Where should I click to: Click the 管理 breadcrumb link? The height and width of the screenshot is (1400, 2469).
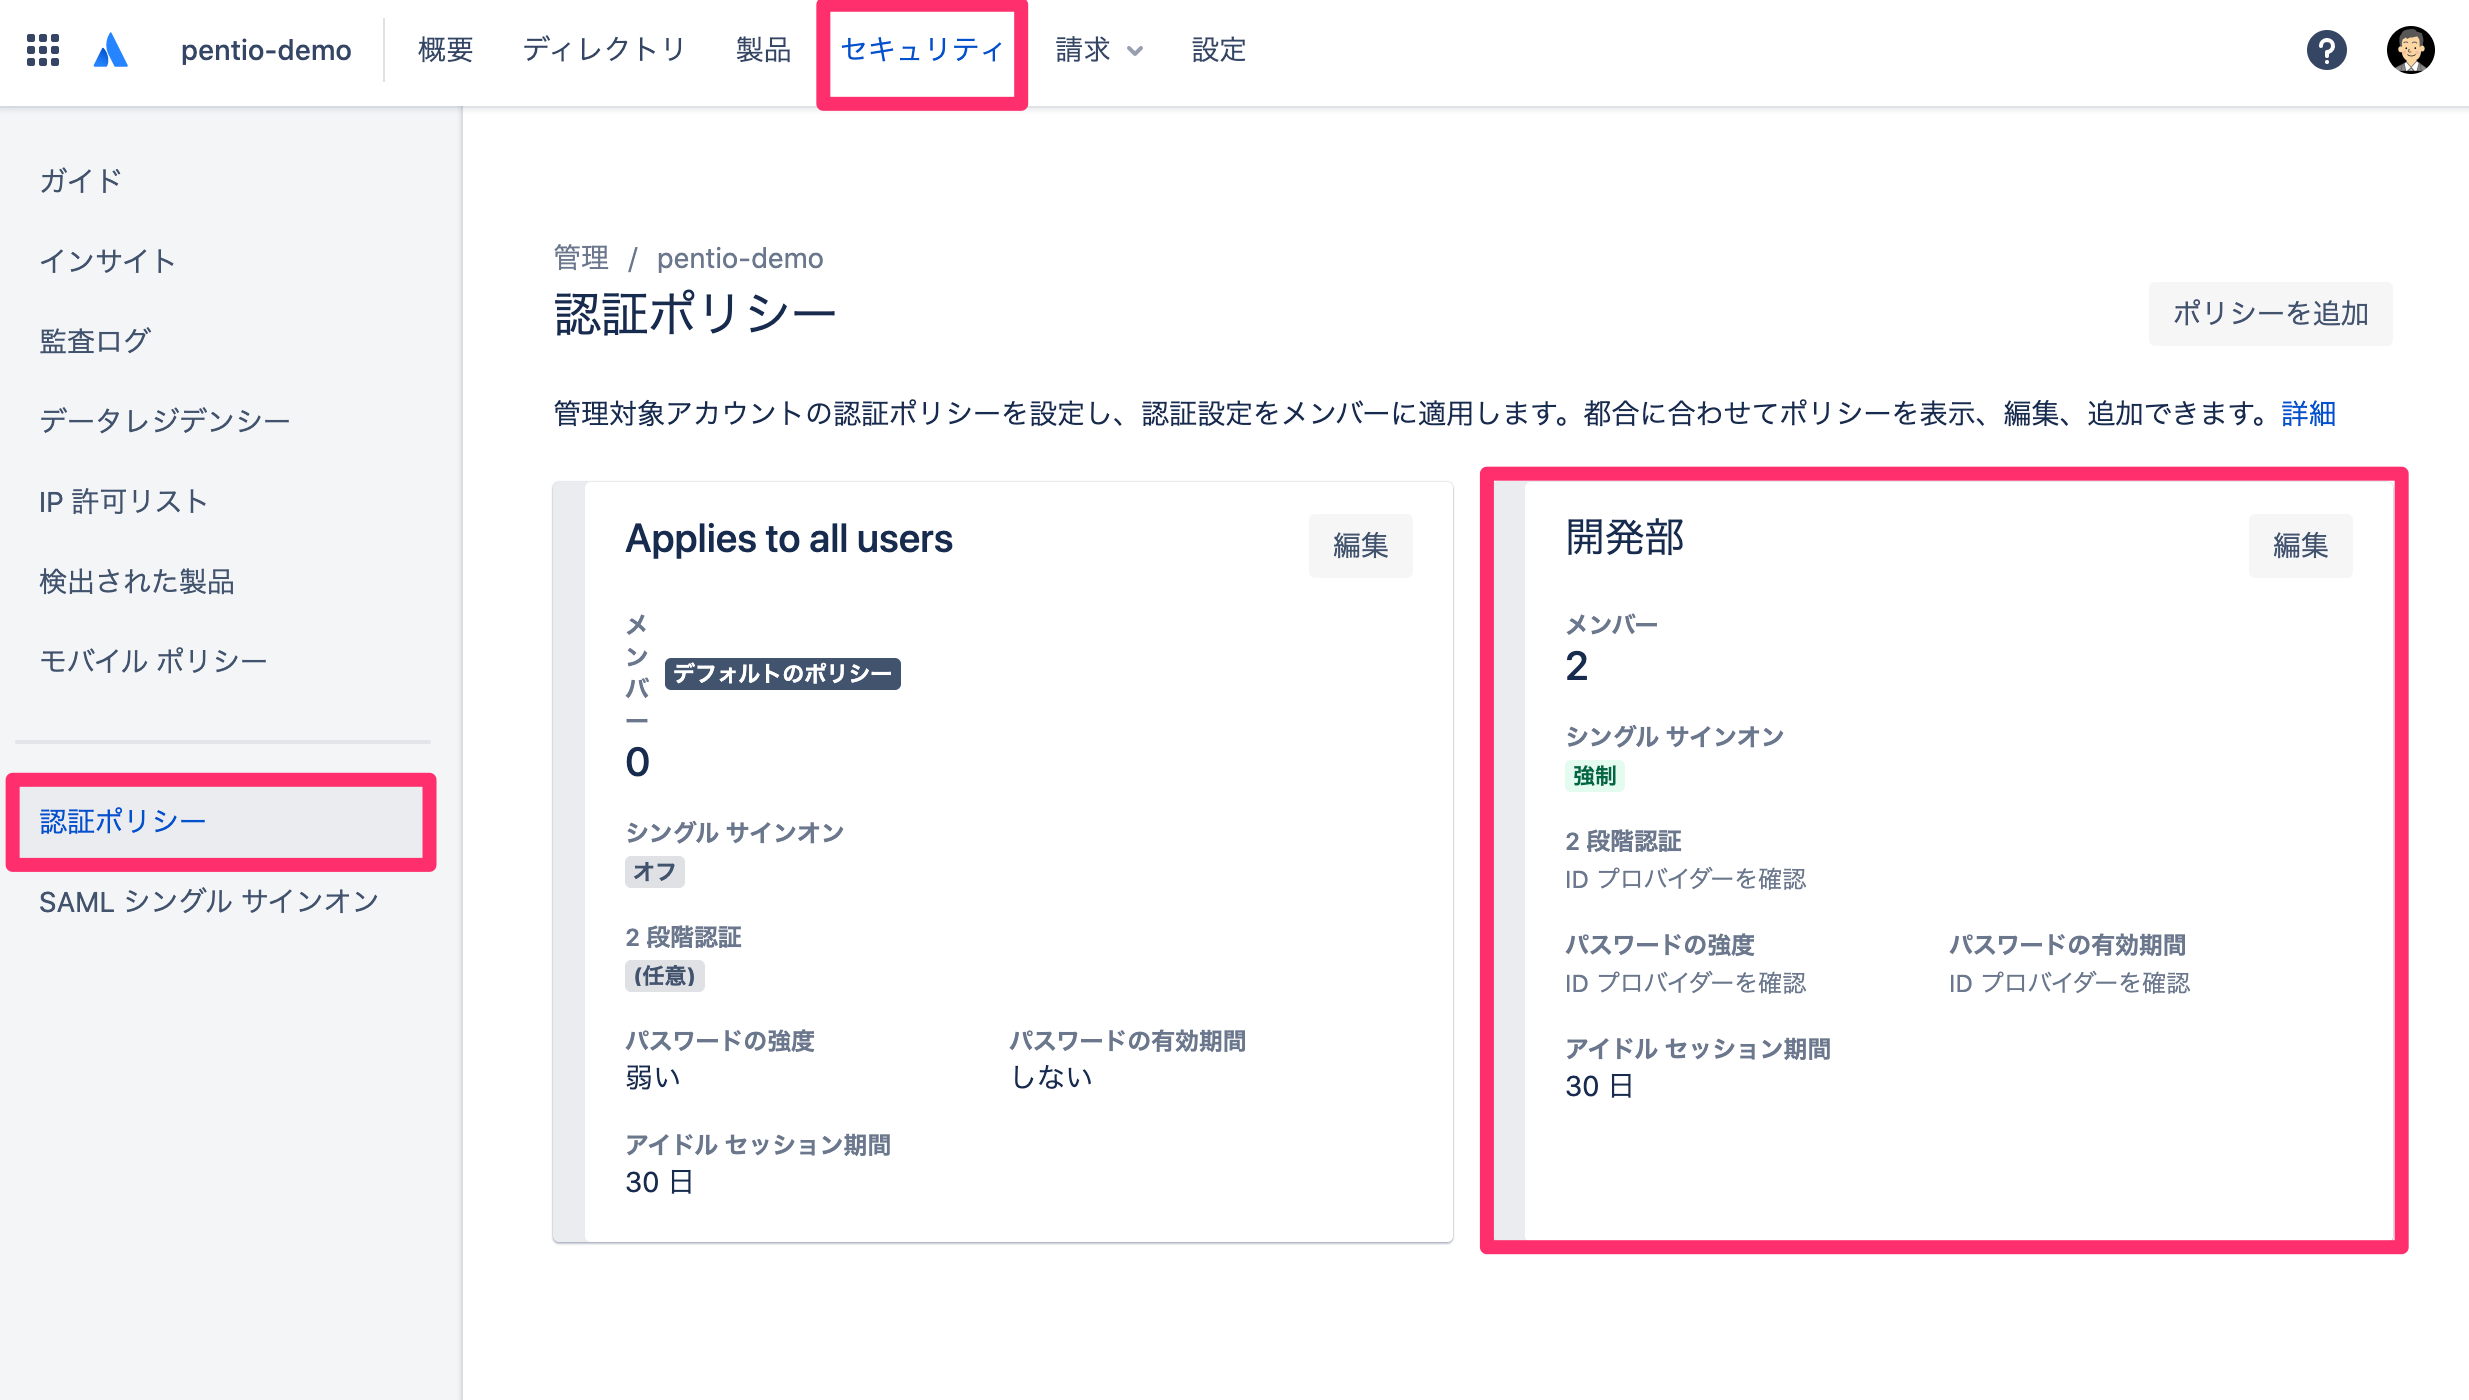pyautogui.click(x=581, y=258)
